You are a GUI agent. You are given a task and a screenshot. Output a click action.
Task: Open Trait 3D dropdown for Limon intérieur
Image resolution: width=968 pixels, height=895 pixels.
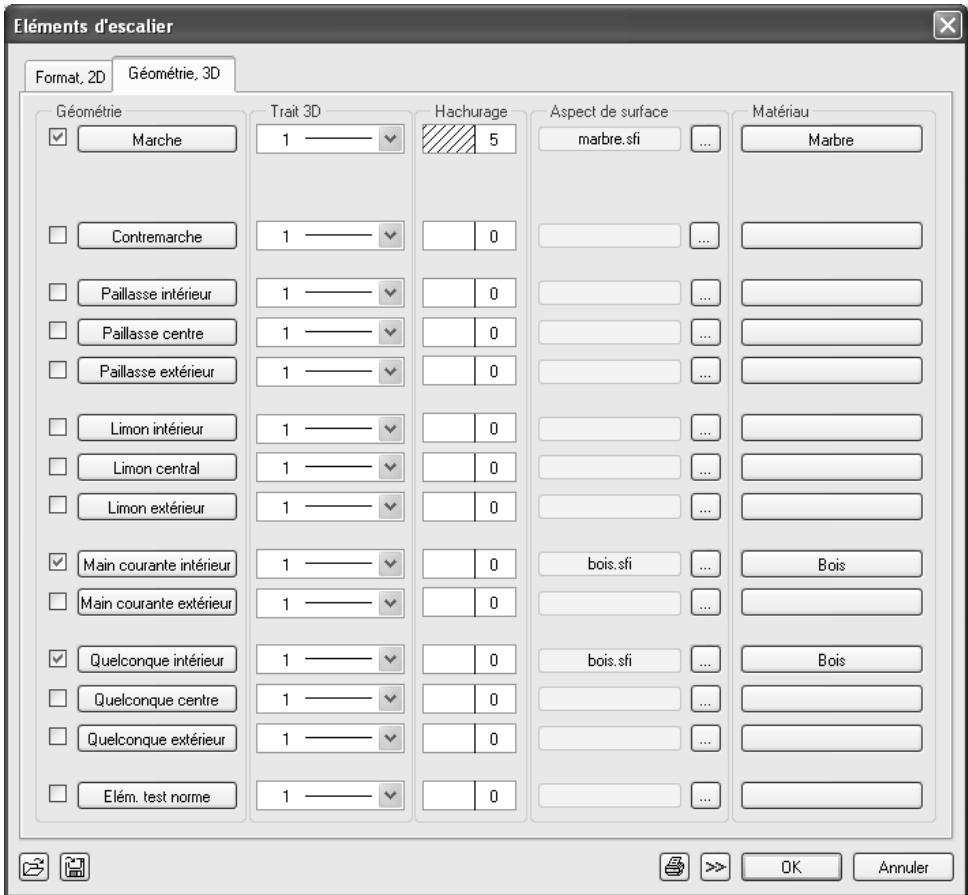[x=390, y=428]
